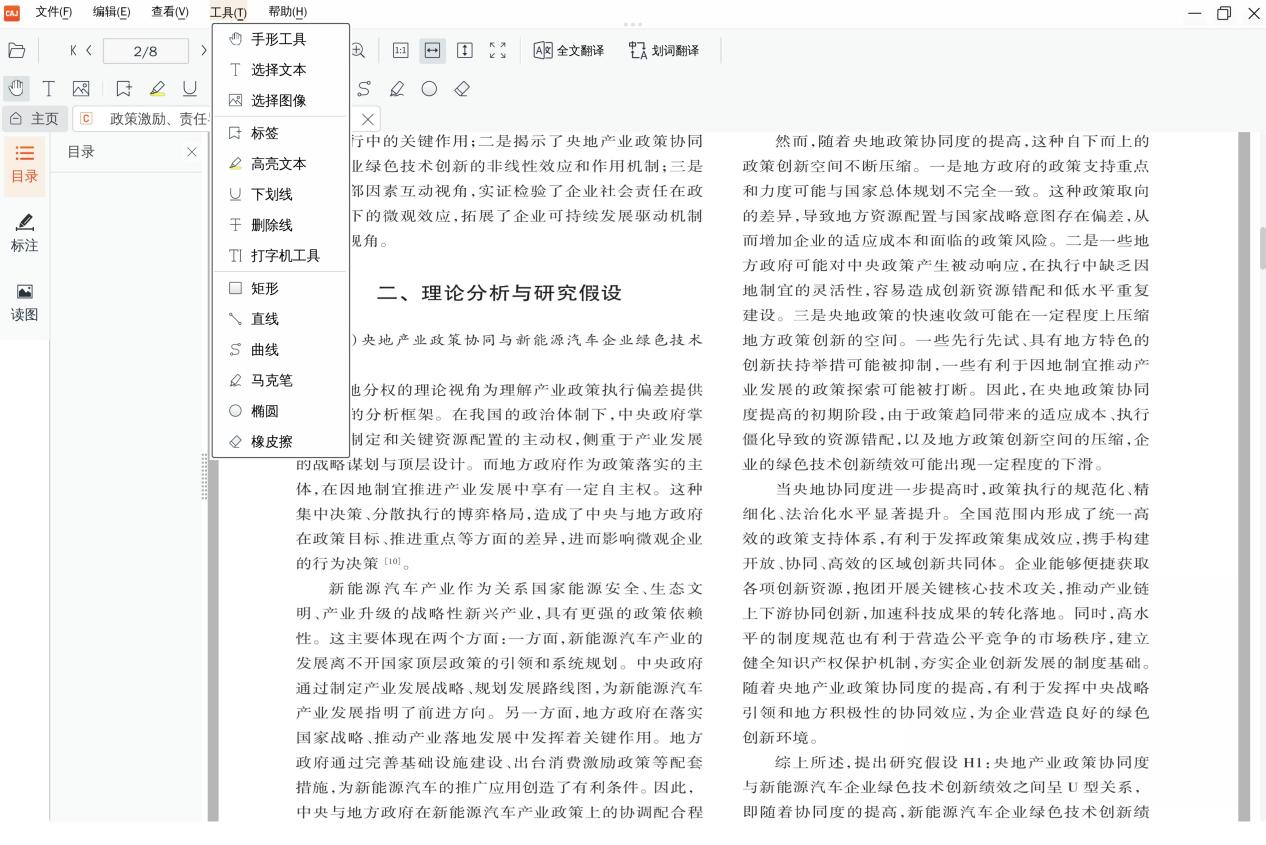Screen dimensions: 1266x845
Task: Choose 下划线 from the tools menu
Action: [x=281, y=195]
